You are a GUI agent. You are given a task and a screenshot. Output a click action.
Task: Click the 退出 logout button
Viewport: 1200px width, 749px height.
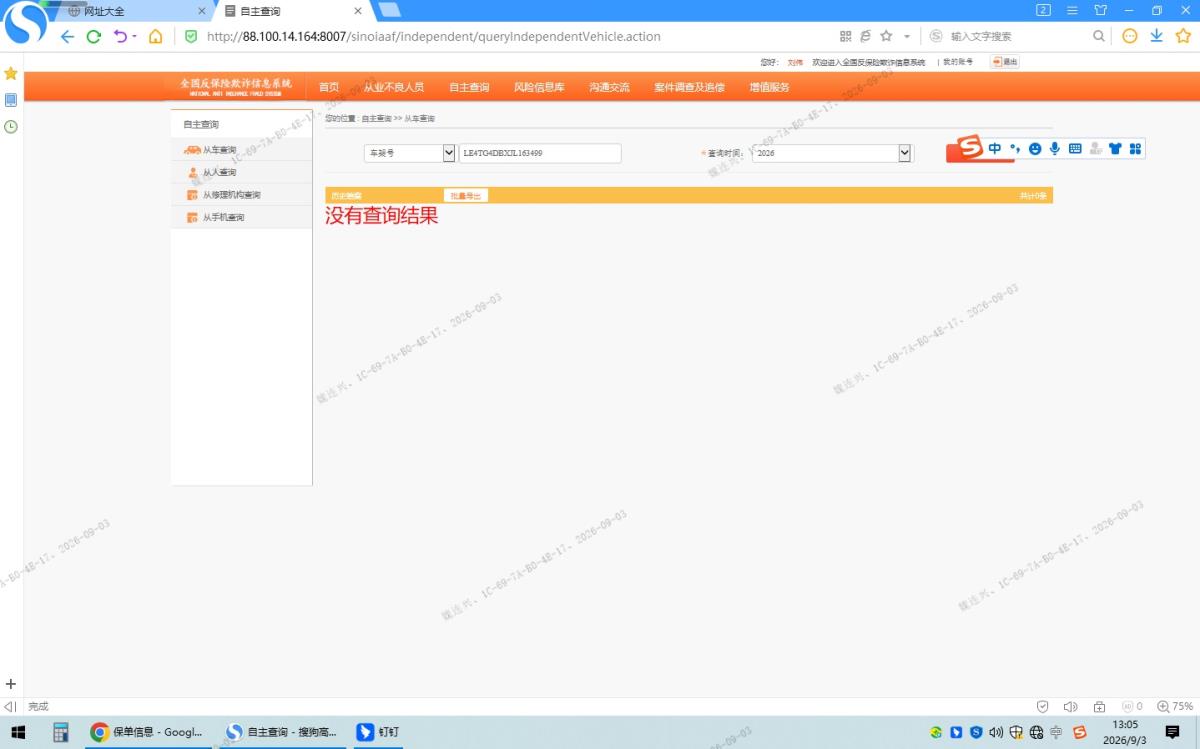point(1005,62)
